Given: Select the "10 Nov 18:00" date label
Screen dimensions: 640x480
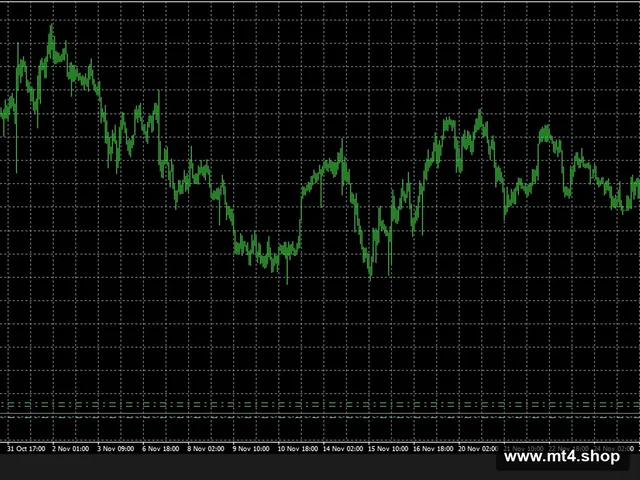Looking at the screenshot, I should (298, 449).
